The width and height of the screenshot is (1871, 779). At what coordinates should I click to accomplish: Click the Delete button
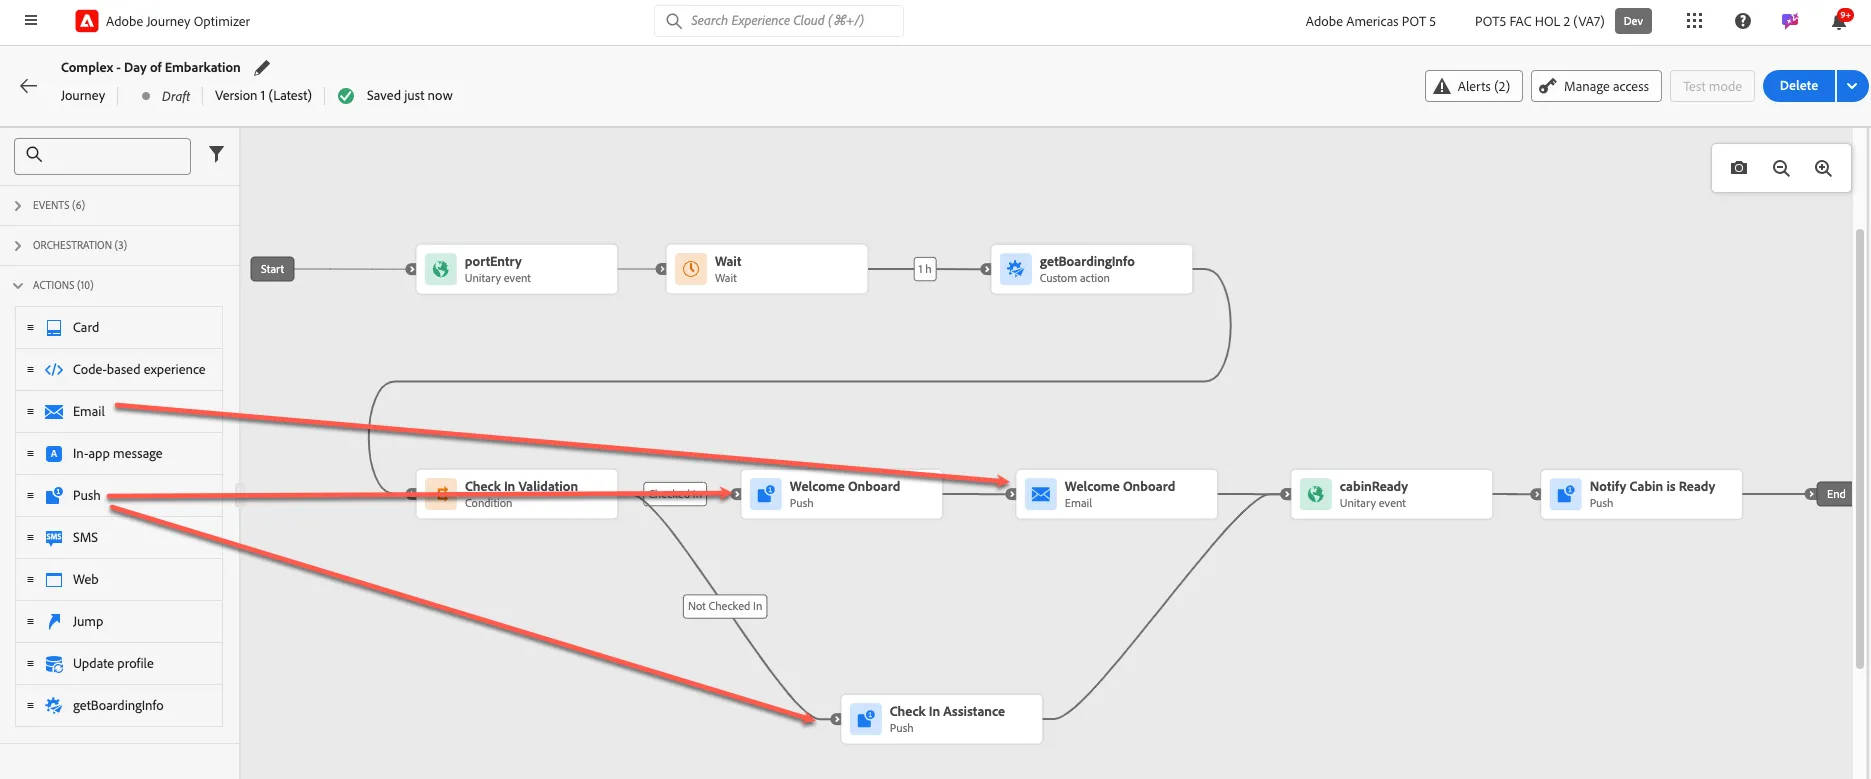1799,86
